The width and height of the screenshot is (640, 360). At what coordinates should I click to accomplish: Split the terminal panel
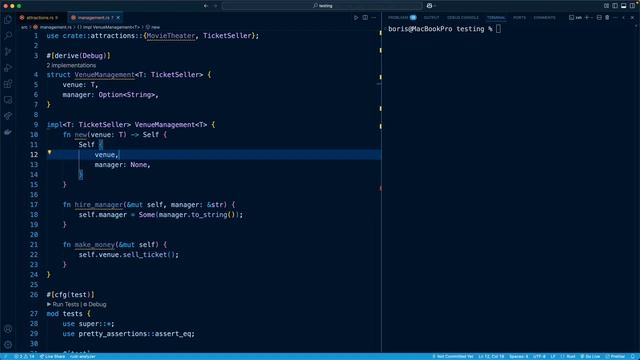[x=599, y=18]
